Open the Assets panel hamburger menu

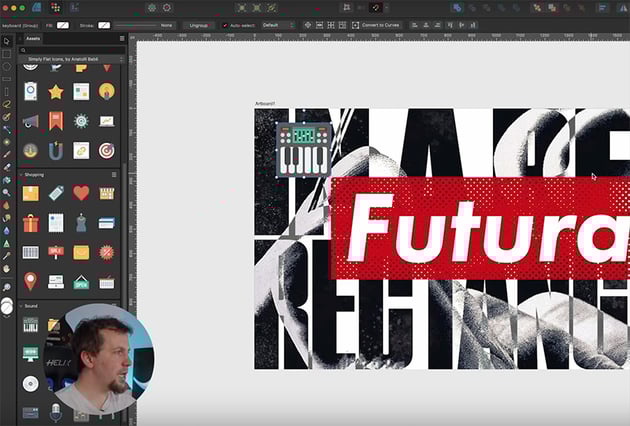pyautogui.click(x=122, y=39)
